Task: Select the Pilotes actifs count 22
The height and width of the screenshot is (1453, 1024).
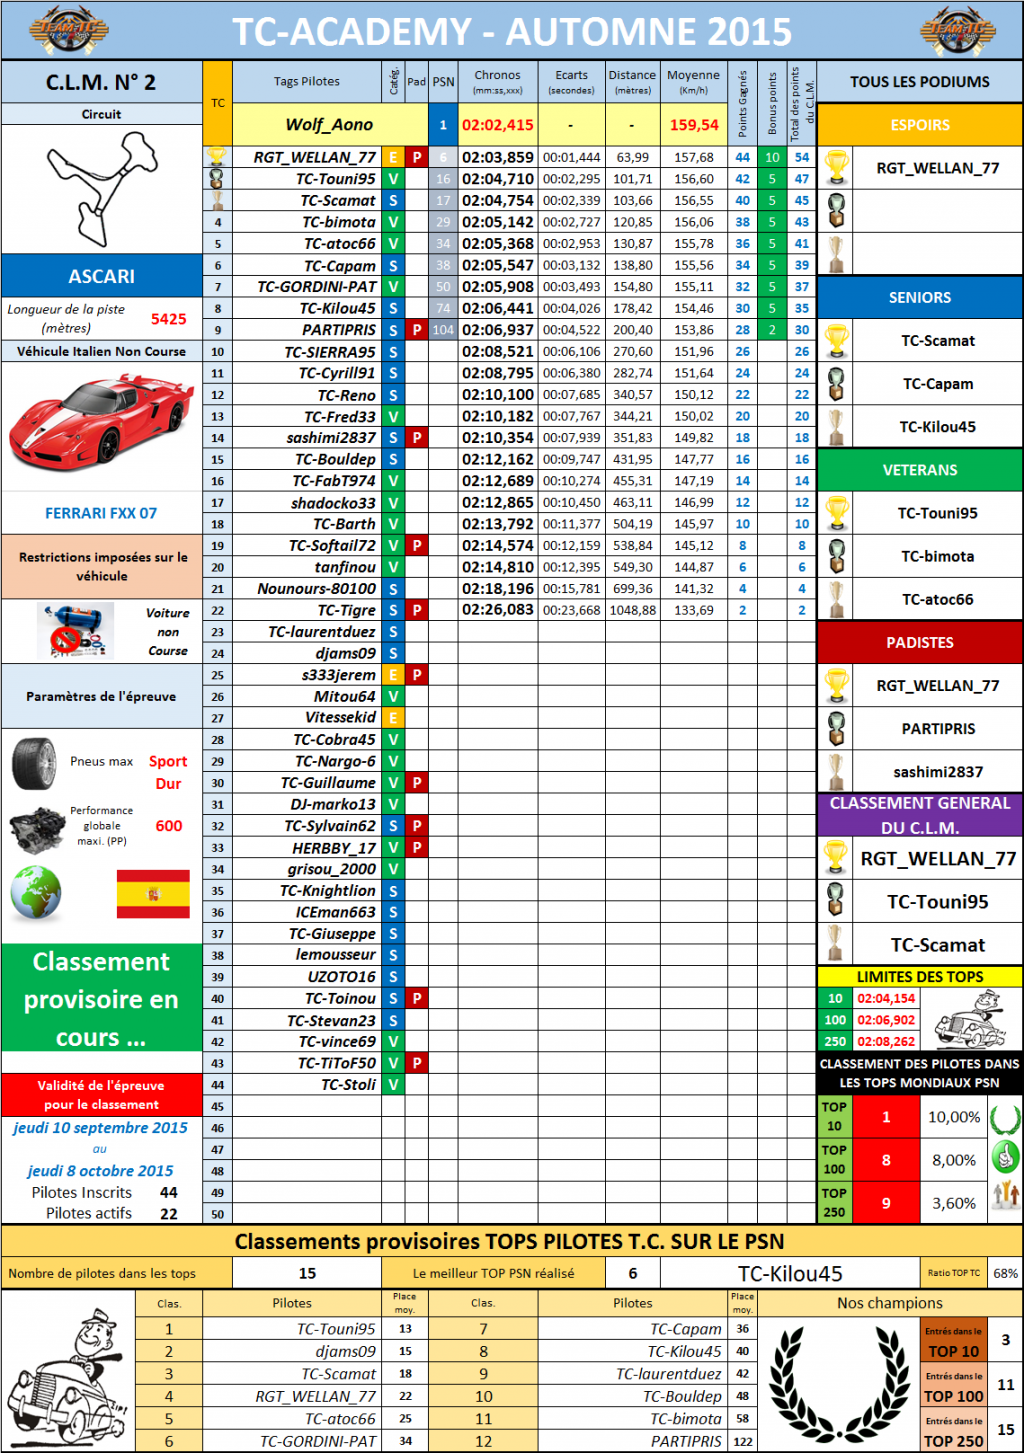Action: tap(169, 1213)
